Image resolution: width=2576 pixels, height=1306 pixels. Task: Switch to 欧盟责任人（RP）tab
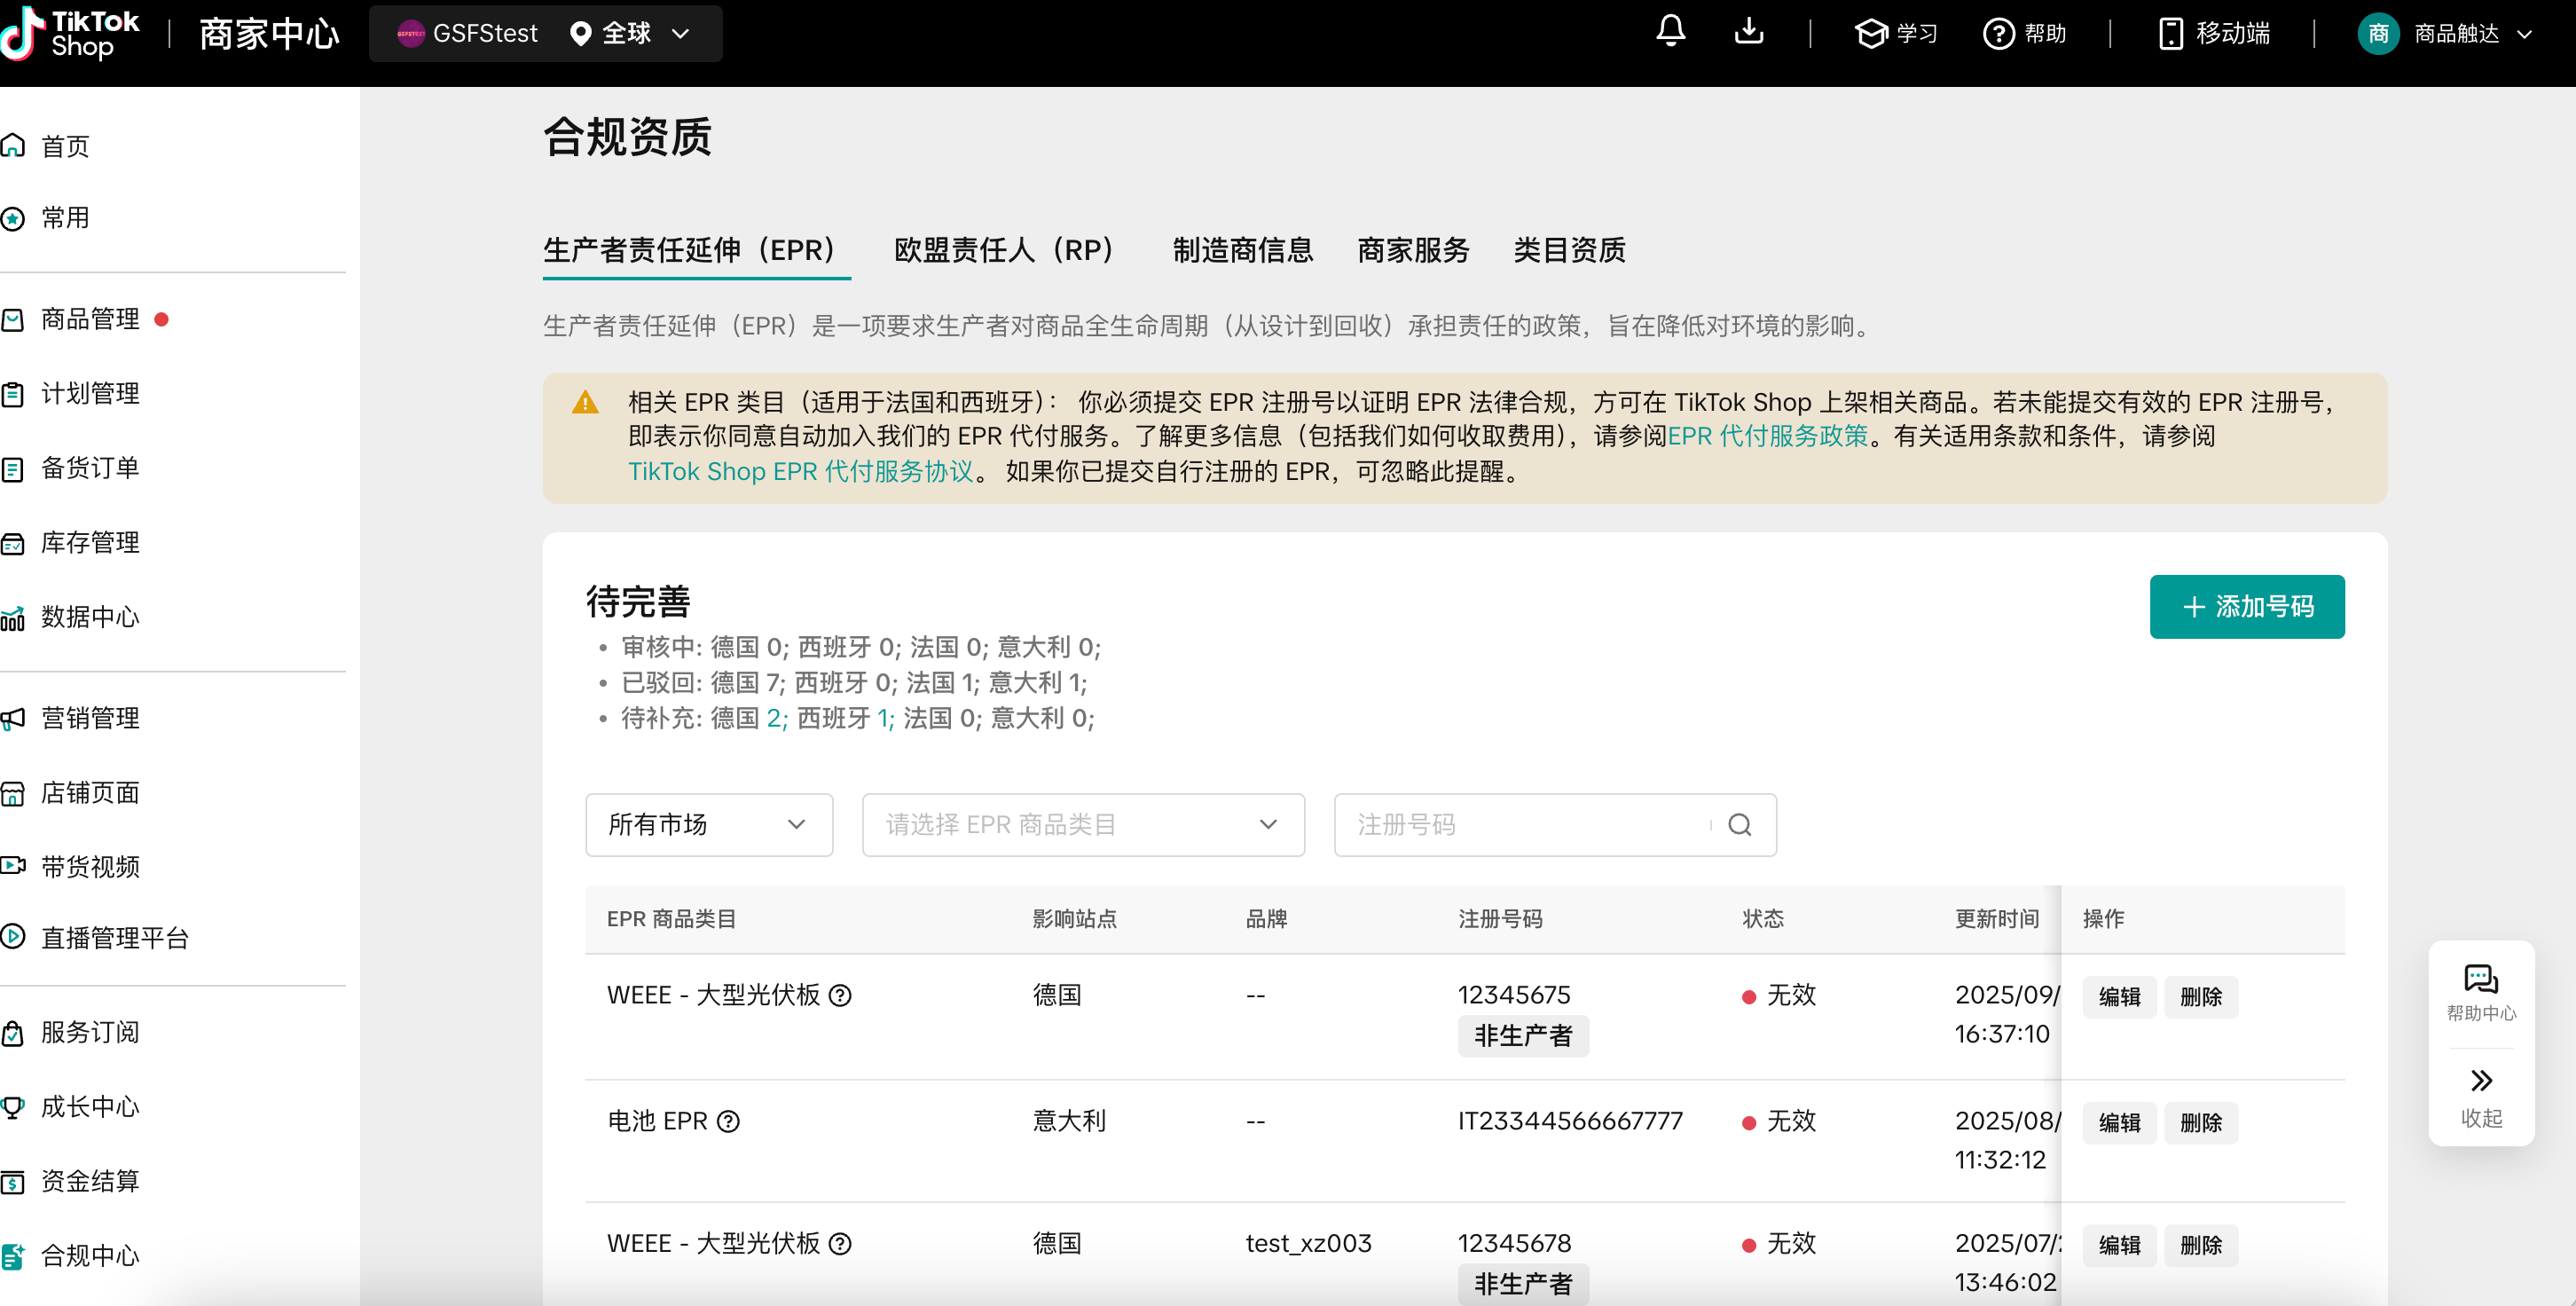click(x=1003, y=250)
